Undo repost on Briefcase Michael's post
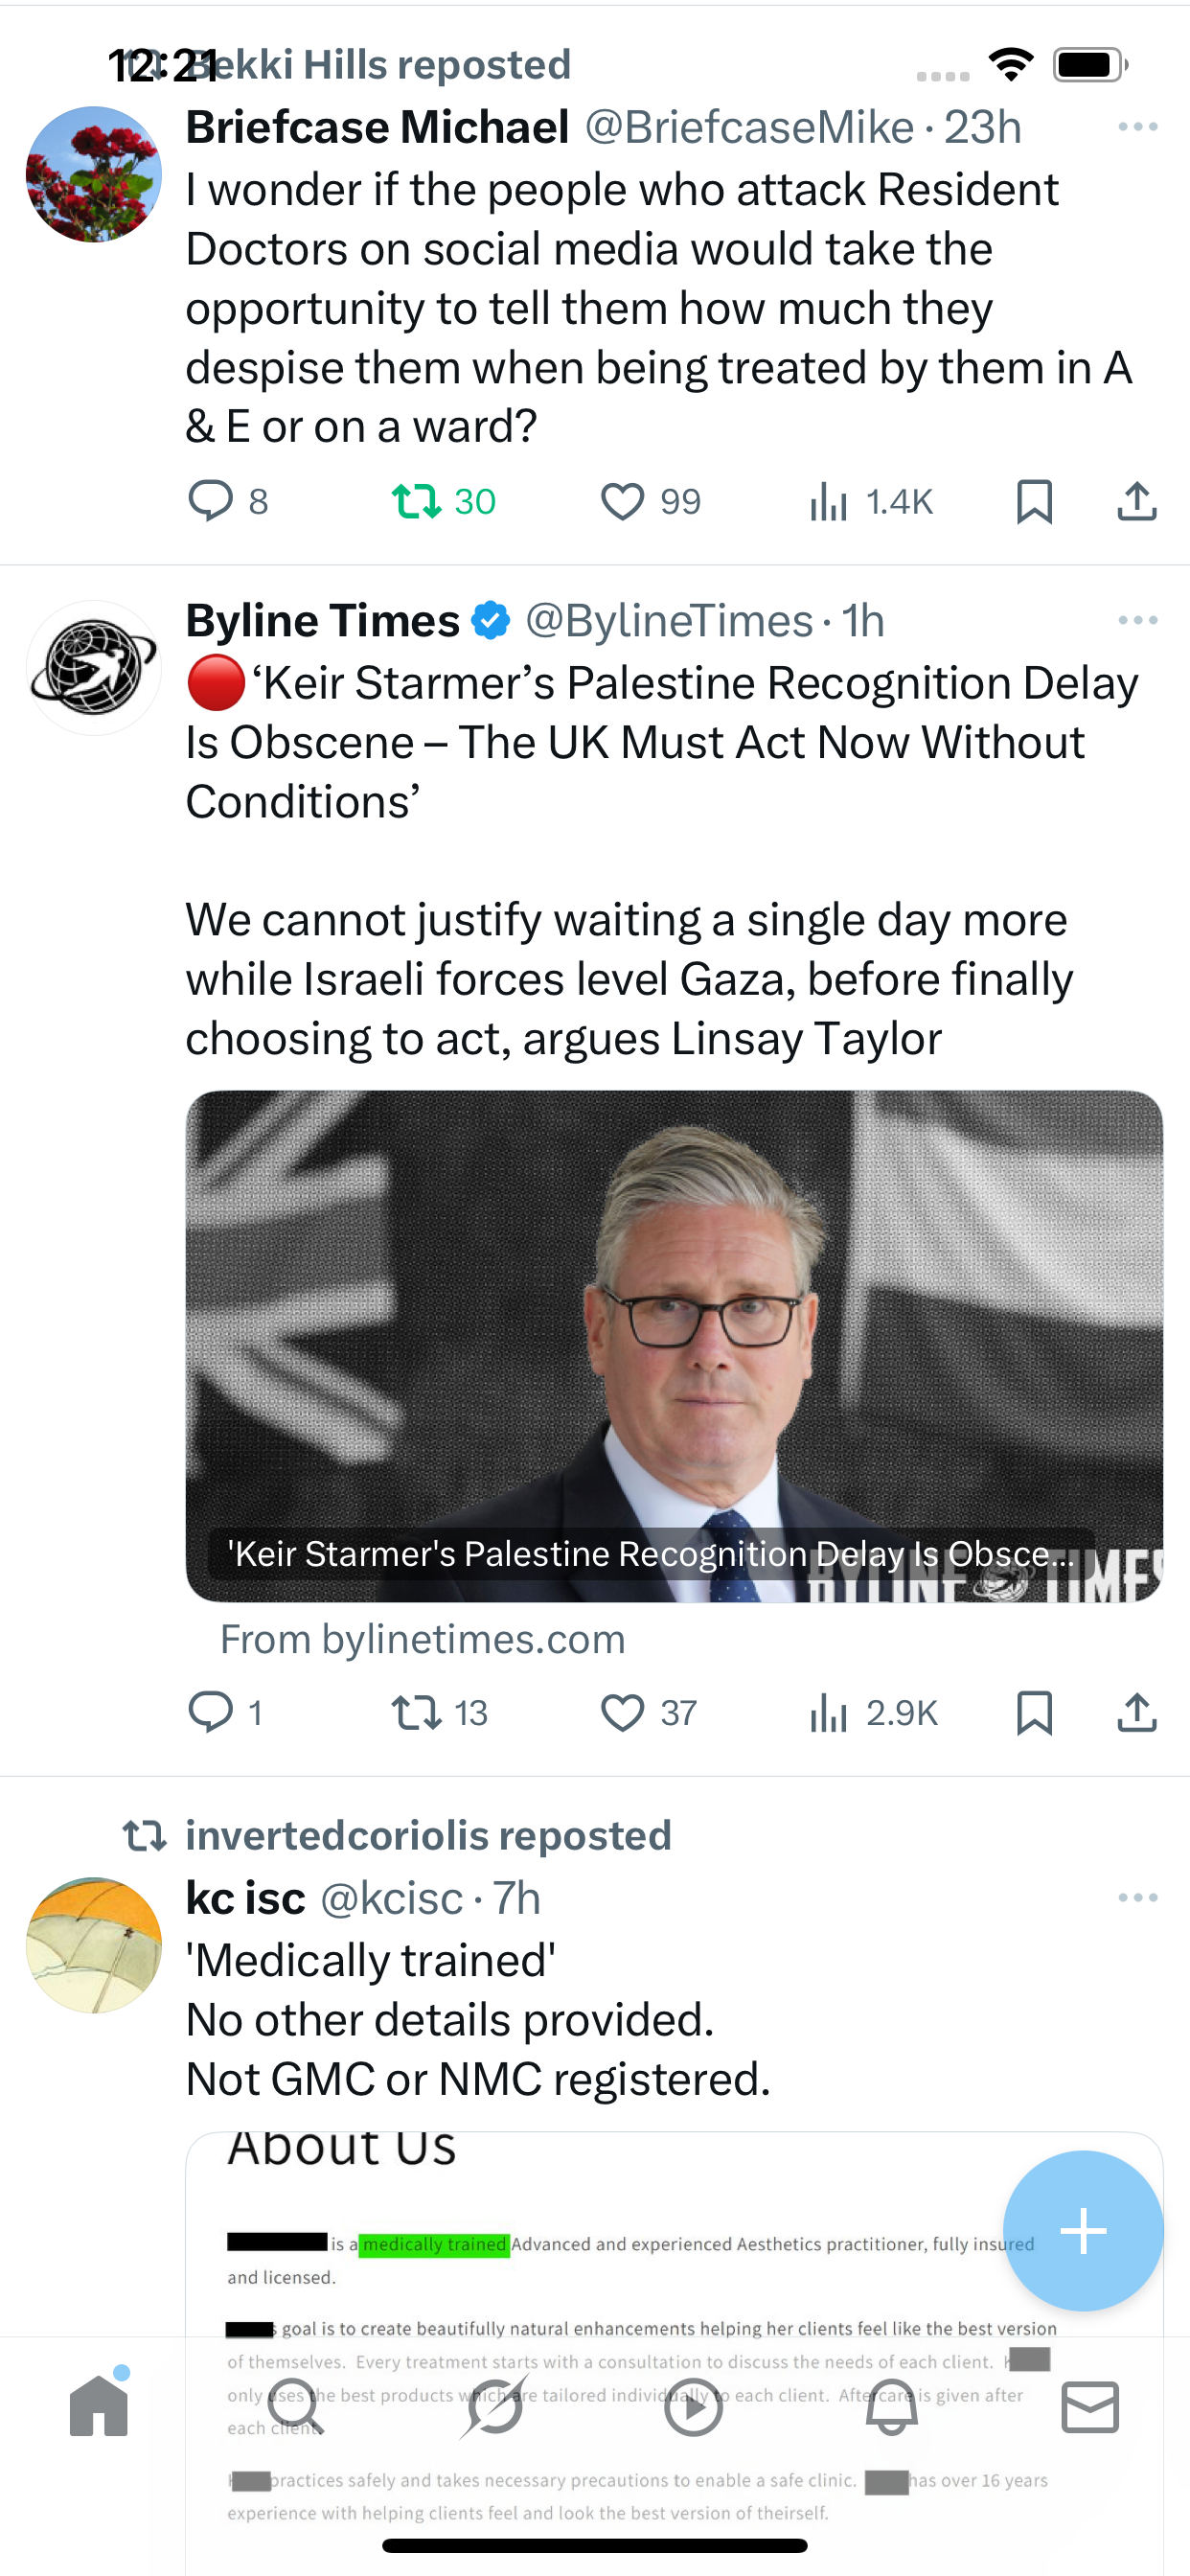 [416, 501]
